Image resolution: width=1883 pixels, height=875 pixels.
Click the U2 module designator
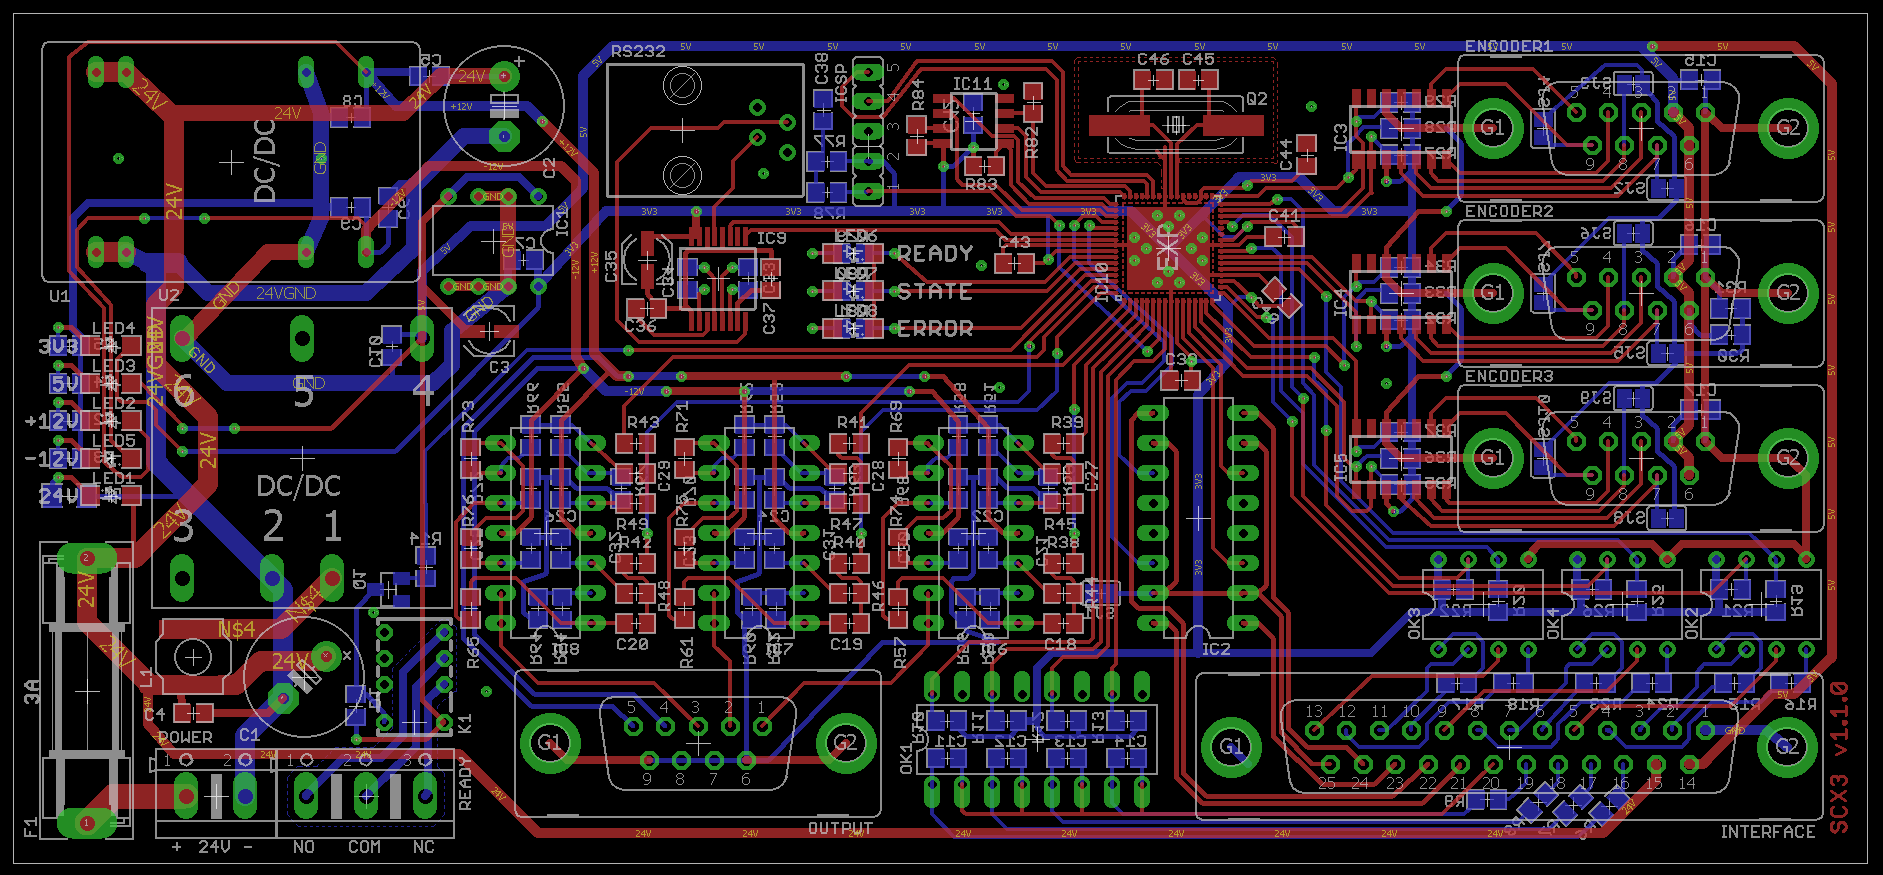[169, 295]
